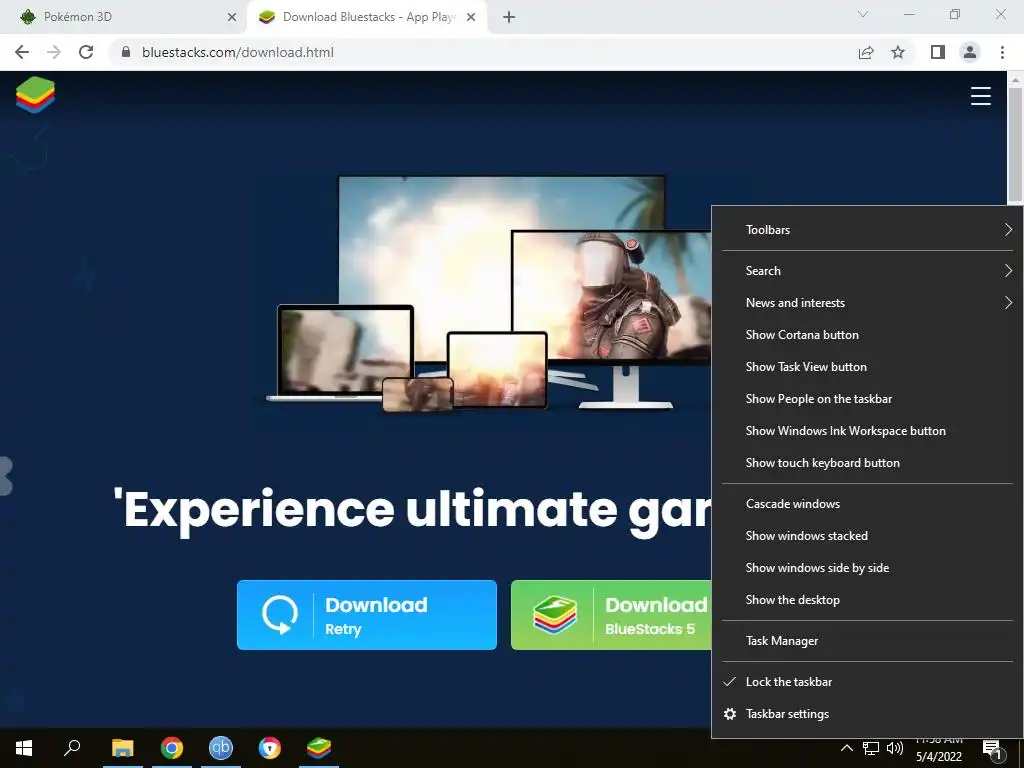1024x768 pixels.
Task: Select Cascade windows
Action: click(x=867, y=504)
